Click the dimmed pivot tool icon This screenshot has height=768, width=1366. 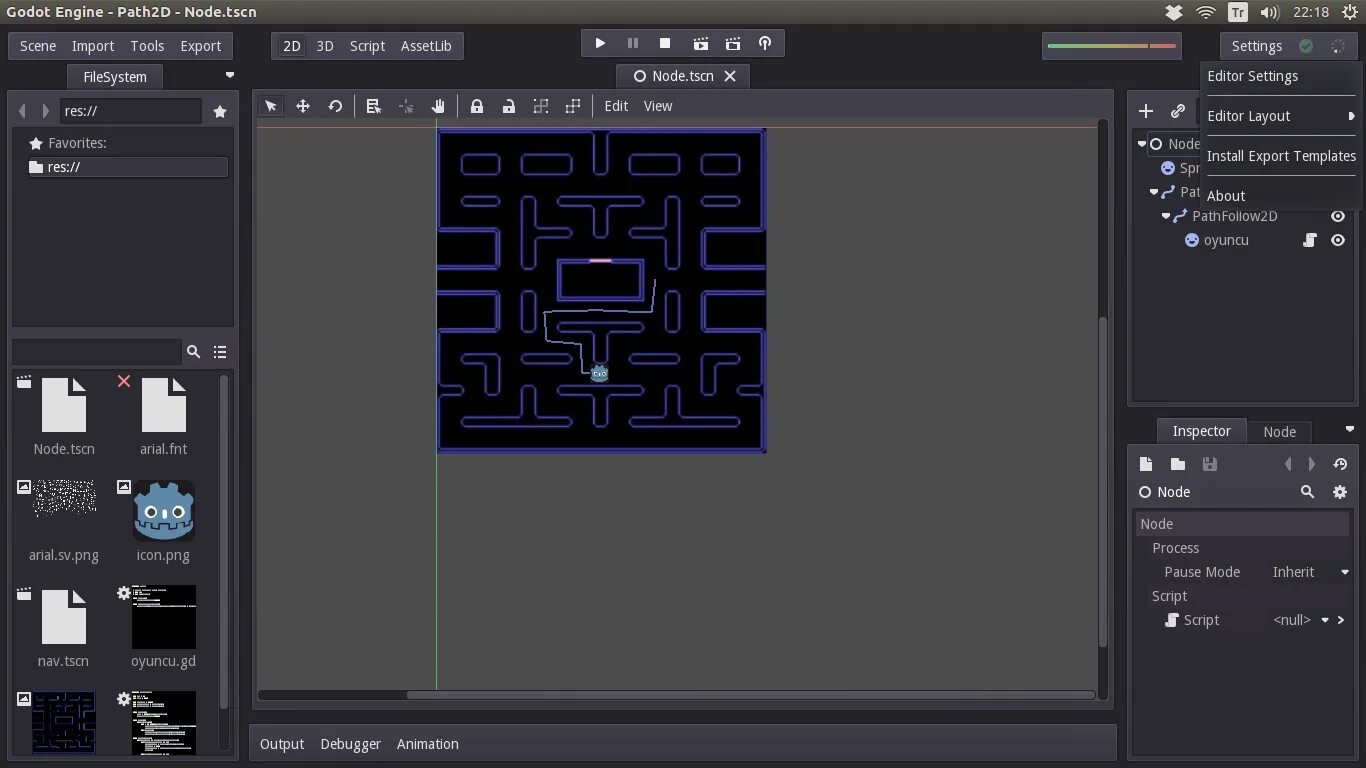(405, 106)
